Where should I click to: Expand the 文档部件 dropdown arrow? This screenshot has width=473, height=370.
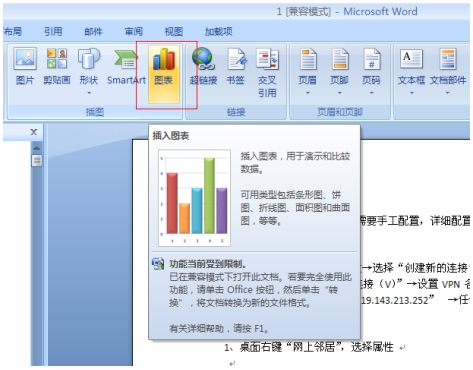click(x=448, y=93)
